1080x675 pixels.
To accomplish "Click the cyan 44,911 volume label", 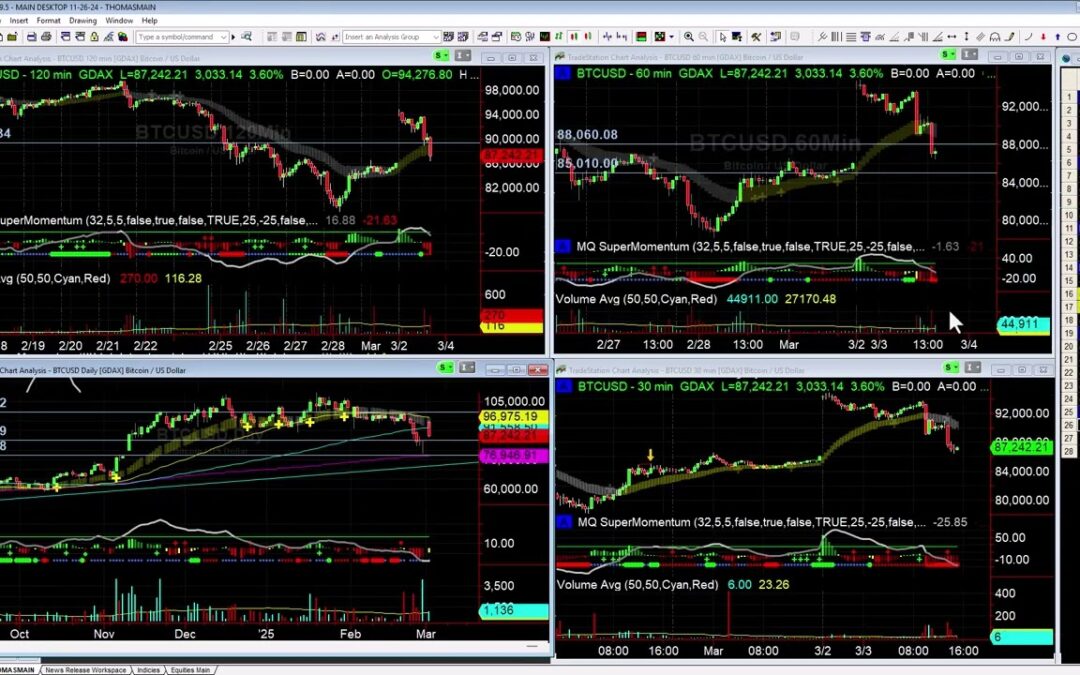I will [x=1025, y=324].
